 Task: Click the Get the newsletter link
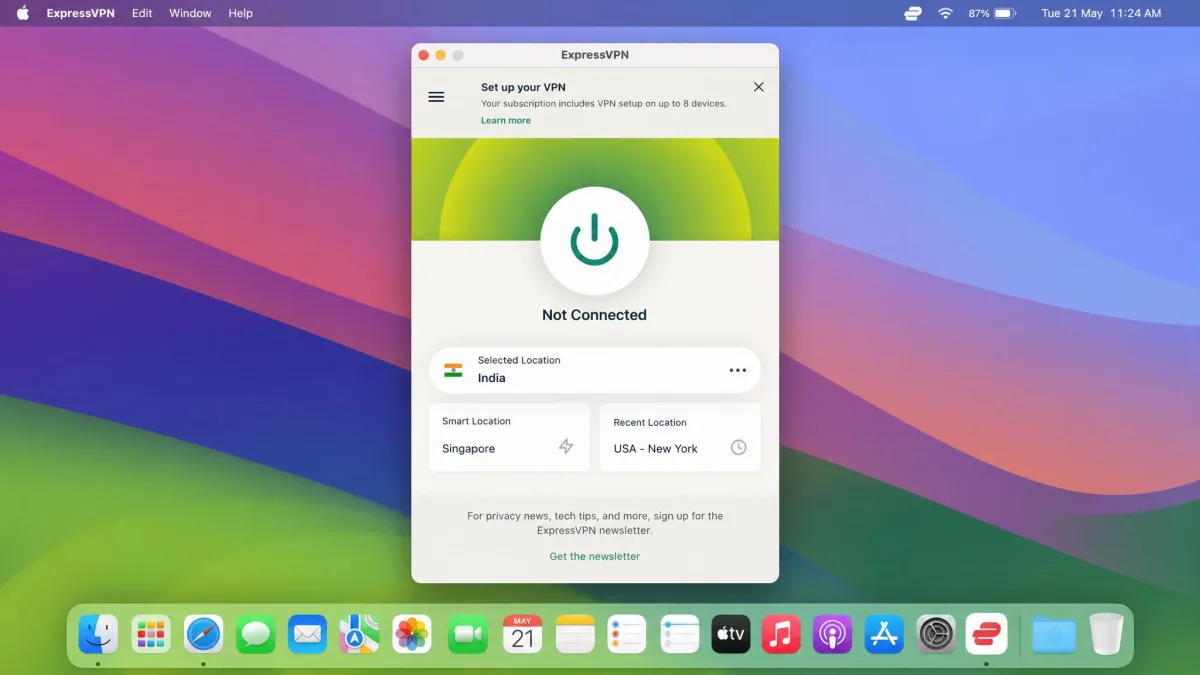pos(595,556)
